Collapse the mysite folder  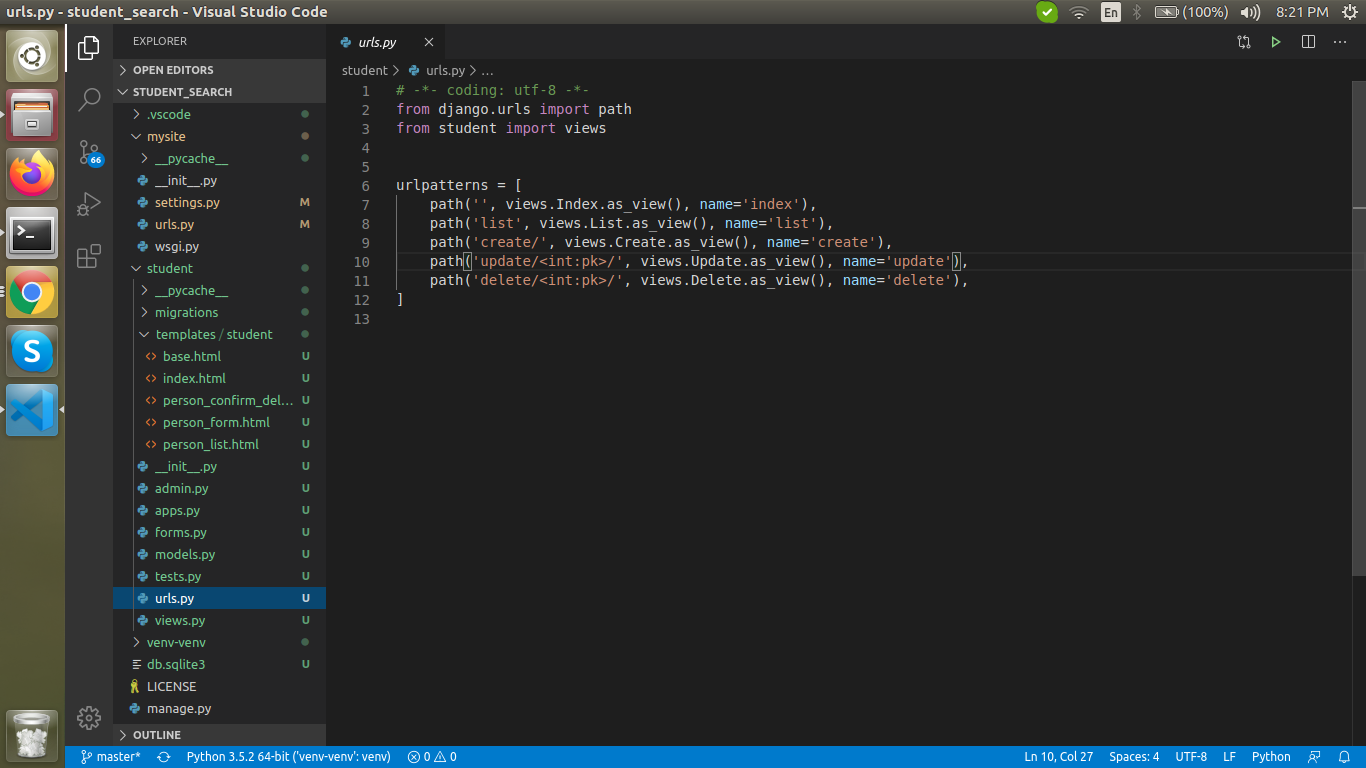219,136
